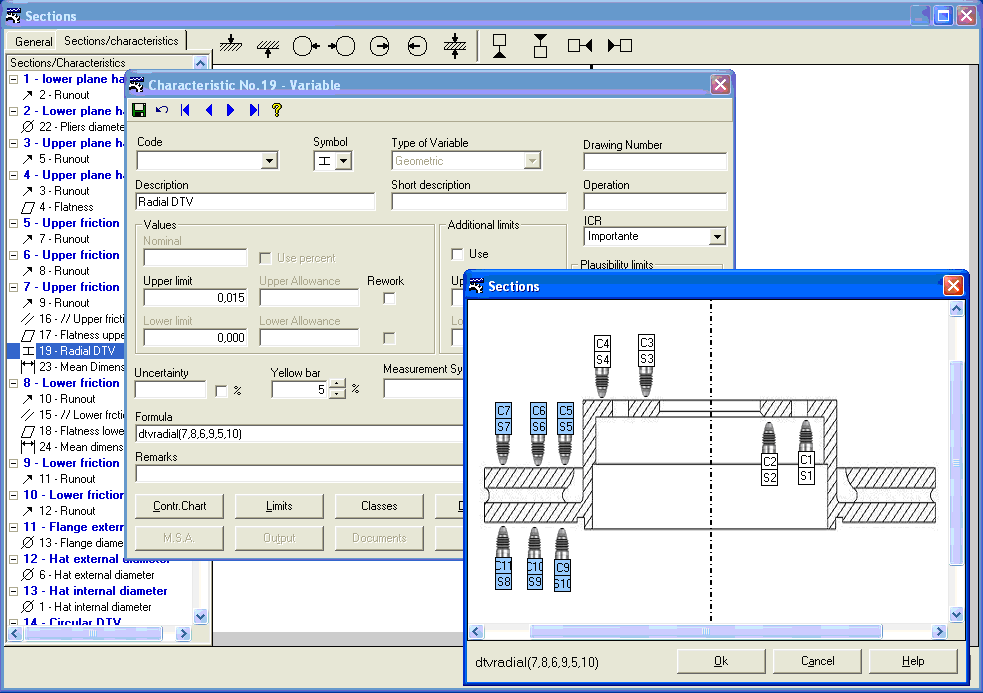Viewport: 983px width, 693px height.
Task: Go to last record arrow icon
Action: pyautogui.click(x=254, y=110)
